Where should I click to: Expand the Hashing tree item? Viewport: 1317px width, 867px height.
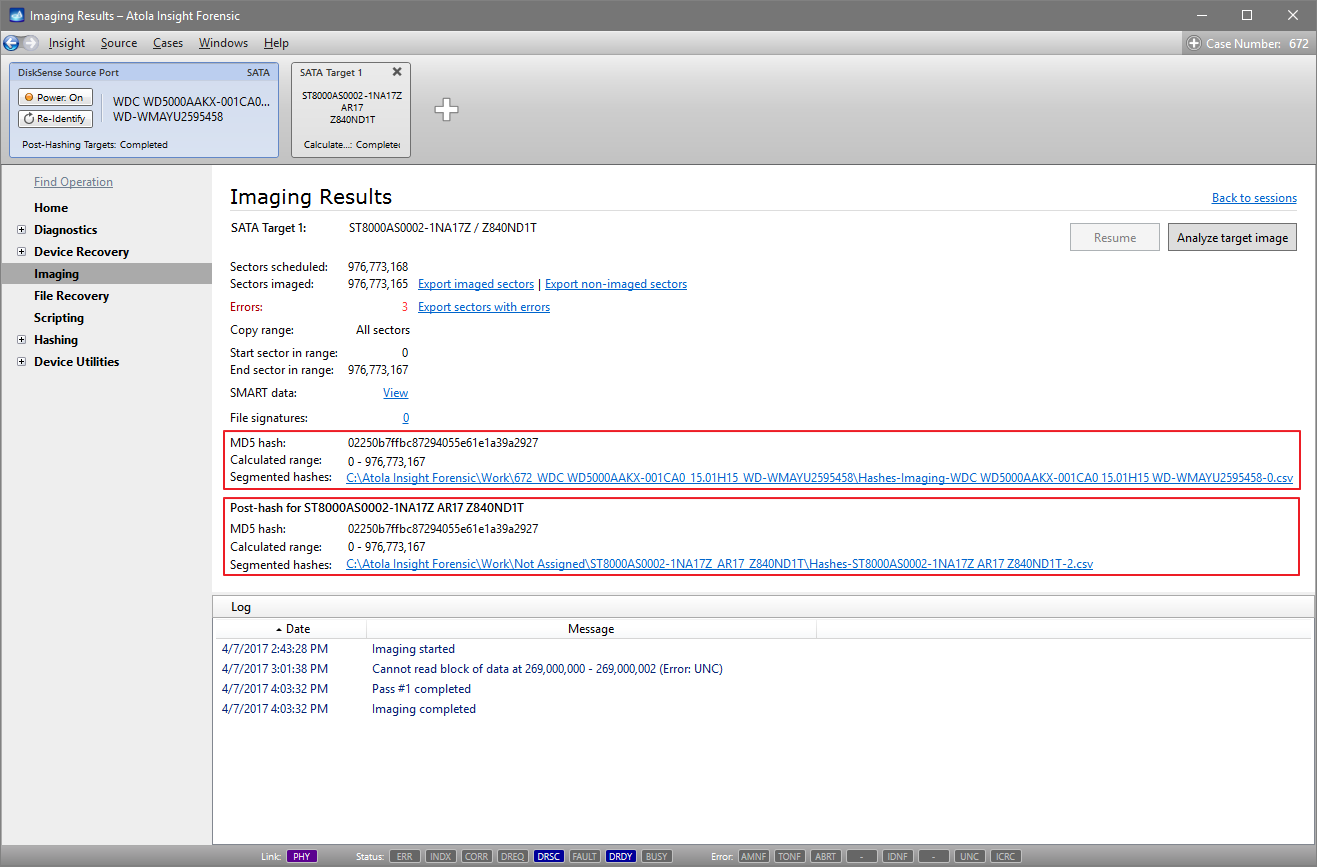click(x=22, y=339)
